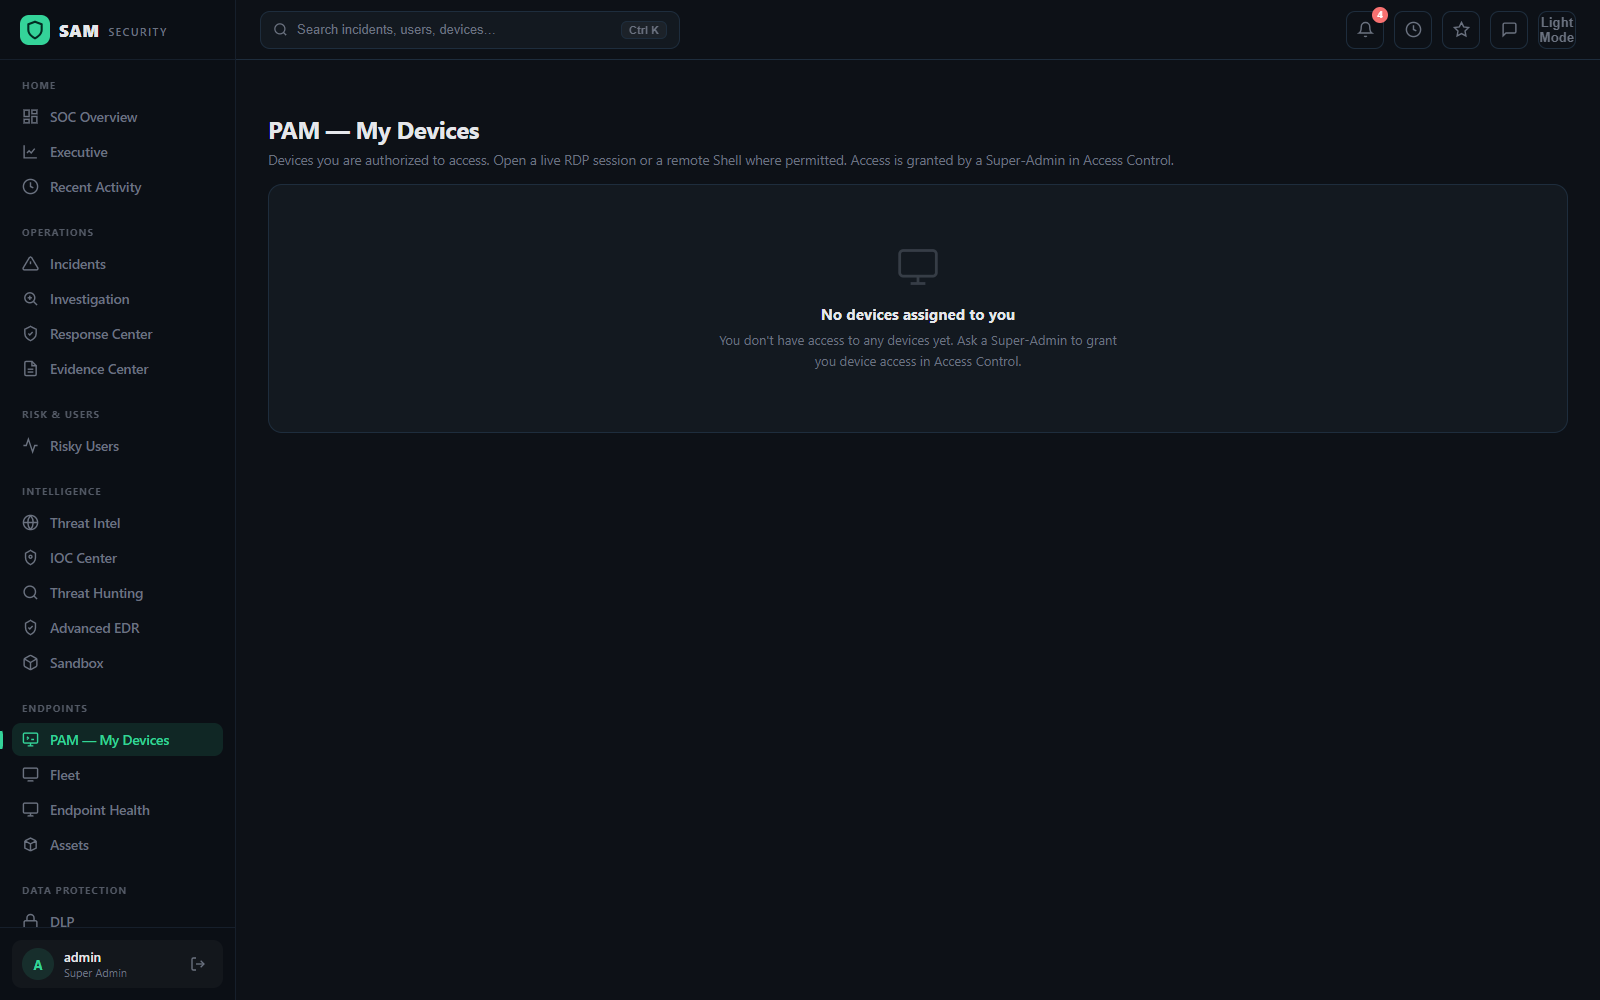The width and height of the screenshot is (1600, 1000).
Task: Click the SAM Security shield logo
Action: (x=35, y=30)
